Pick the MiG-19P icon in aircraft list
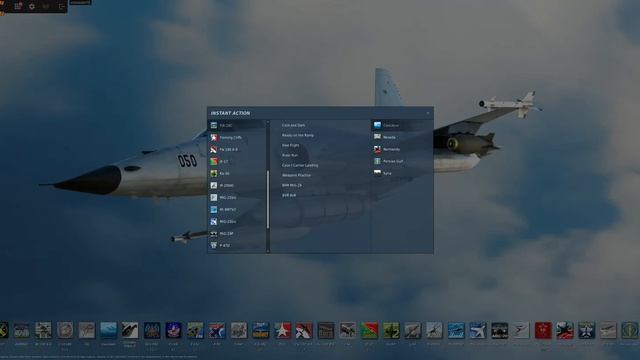The image size is (640, 360). 213,233
